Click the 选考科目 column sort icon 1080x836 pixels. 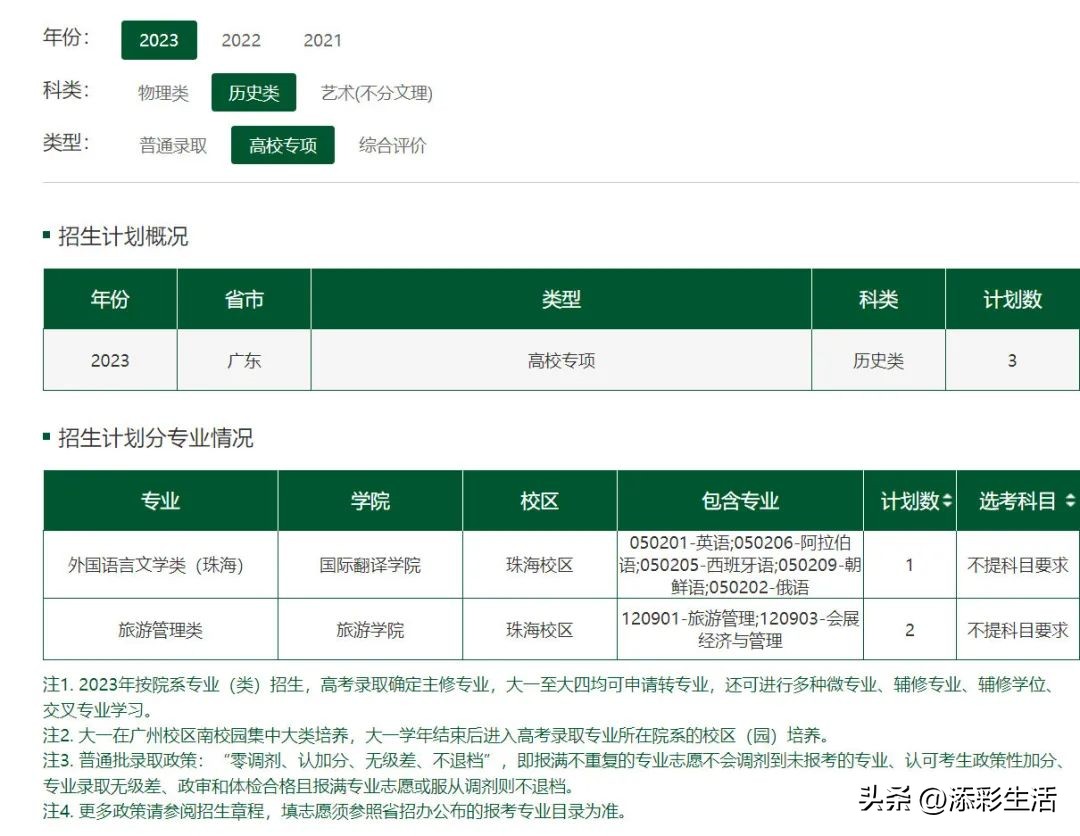point(1070,501)
